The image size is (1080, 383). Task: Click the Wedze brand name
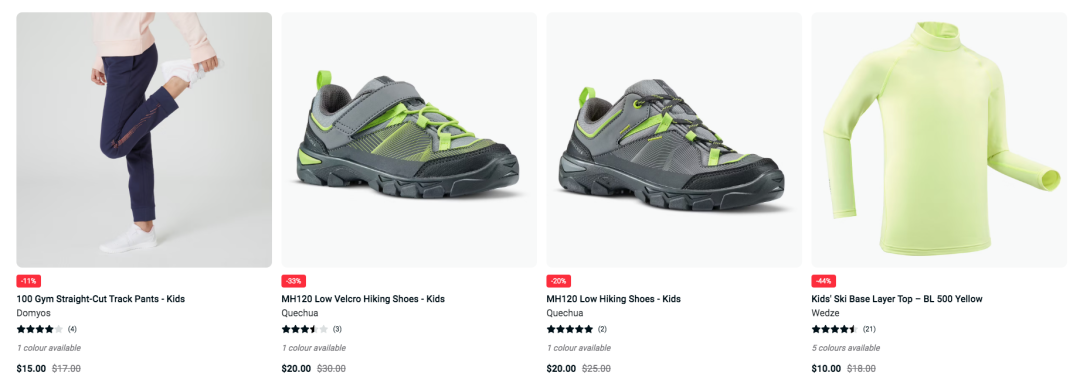(824, 313)
